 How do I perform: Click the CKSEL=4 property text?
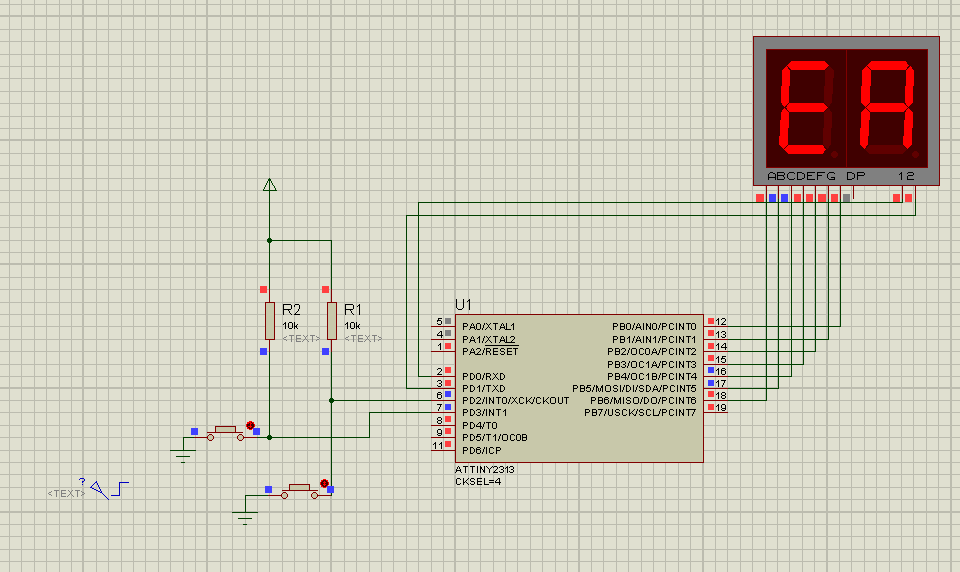pyautogui.click(x=478, y=482)
